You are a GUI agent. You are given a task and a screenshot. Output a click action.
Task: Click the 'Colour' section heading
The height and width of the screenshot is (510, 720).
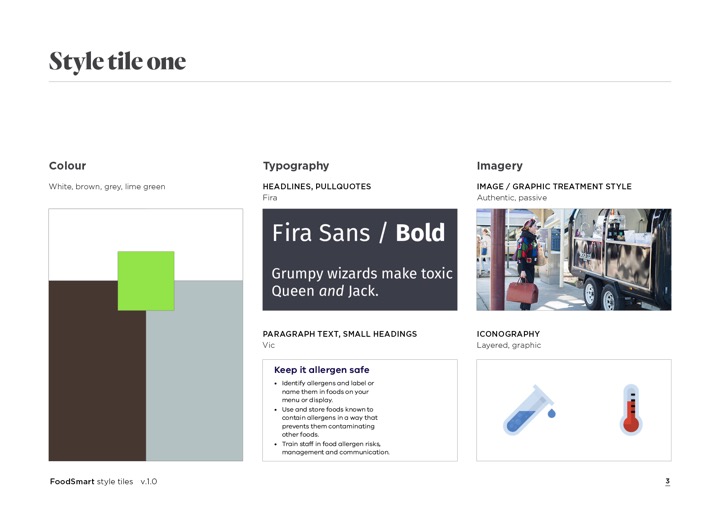point(68,166)
